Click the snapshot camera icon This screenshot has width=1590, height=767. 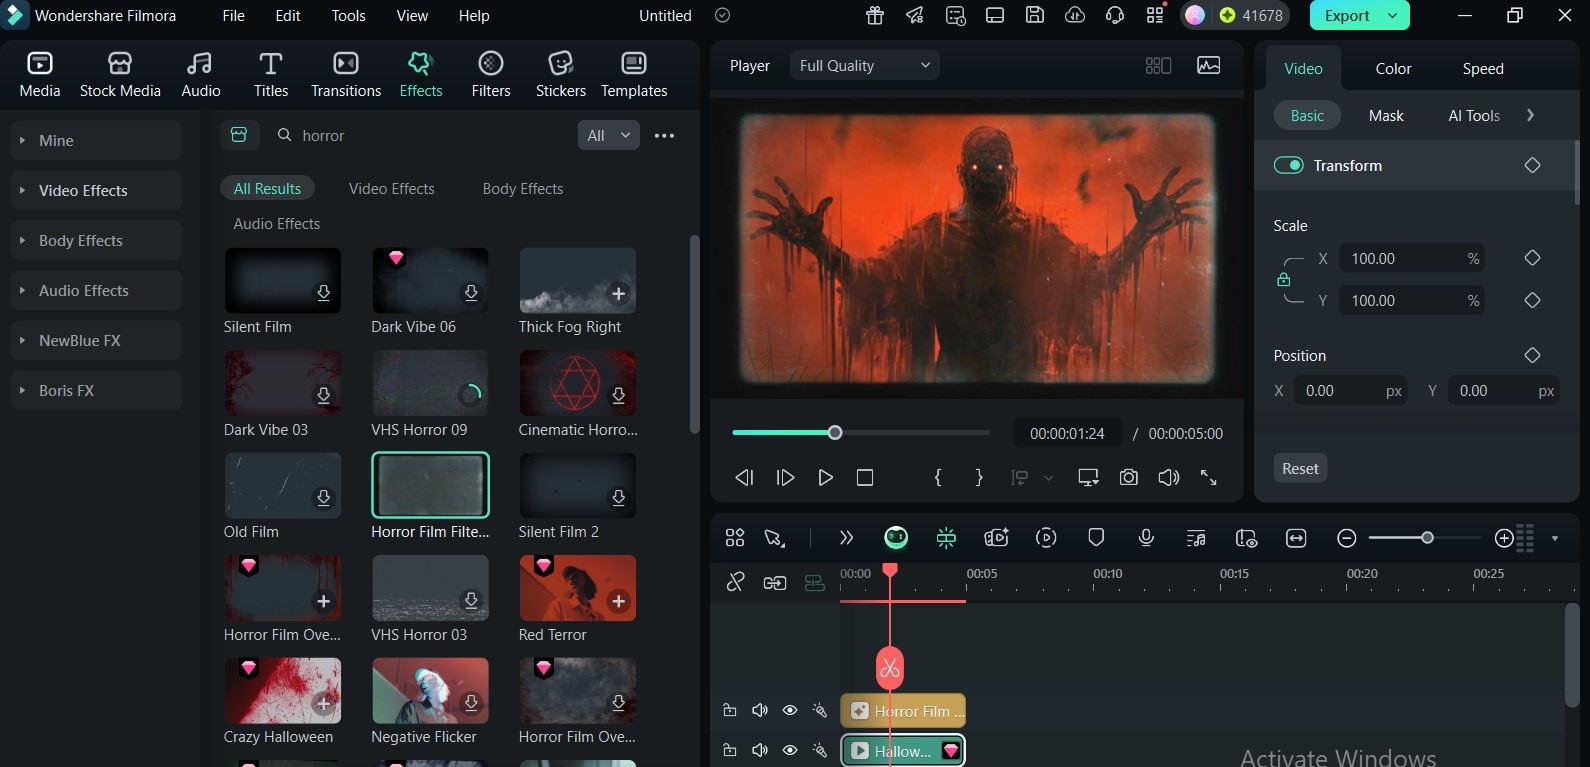coord(1129,478)
